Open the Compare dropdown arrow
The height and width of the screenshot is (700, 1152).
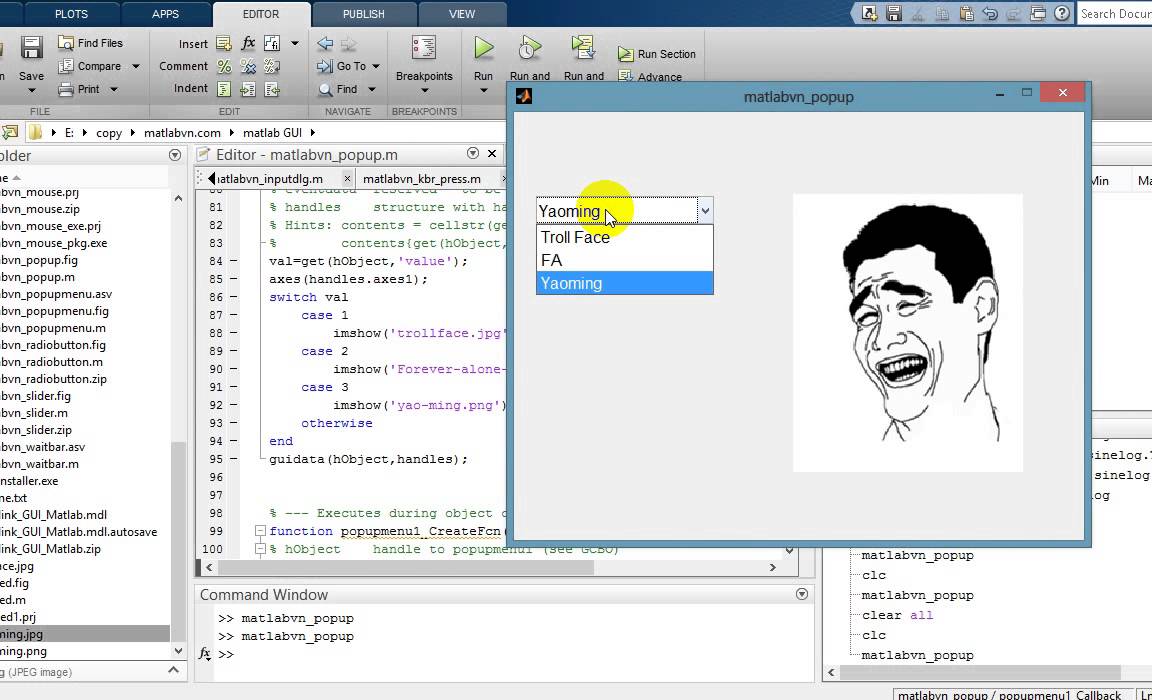(x=136, y=66)
